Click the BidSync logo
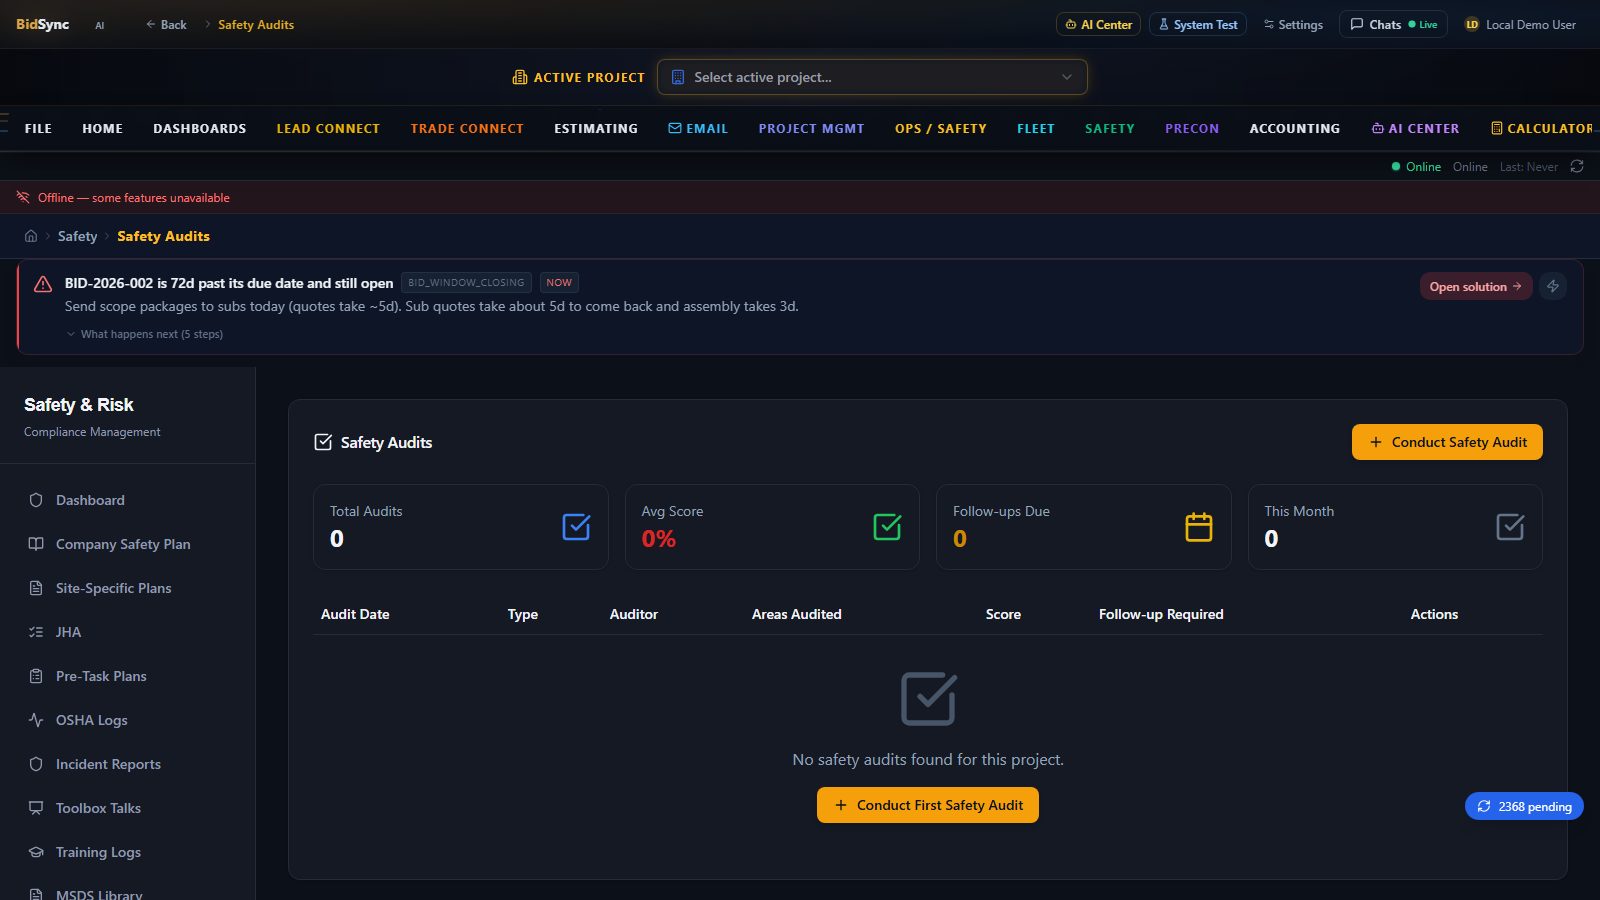 point(42,24)
